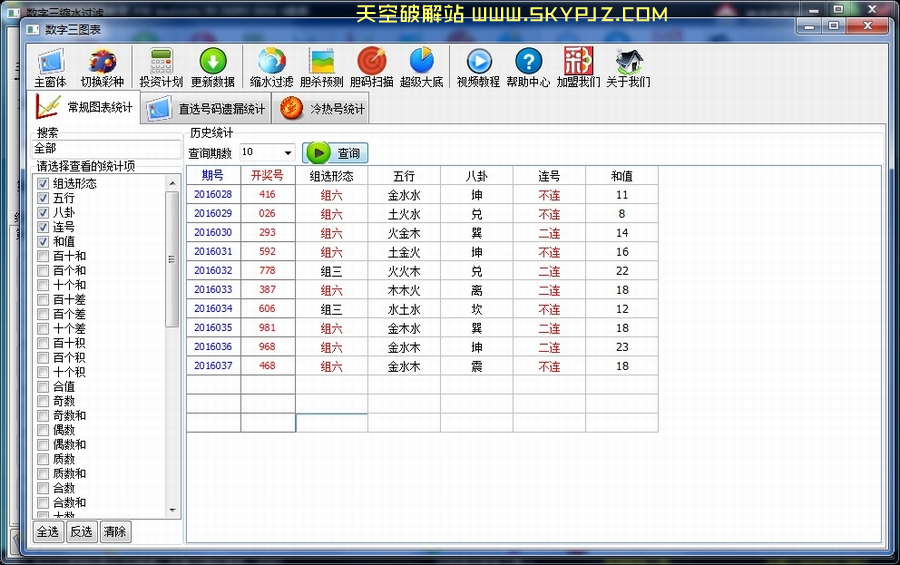
Task: Click the scroll down arrow of statistics list
Action: pos(172,510)
